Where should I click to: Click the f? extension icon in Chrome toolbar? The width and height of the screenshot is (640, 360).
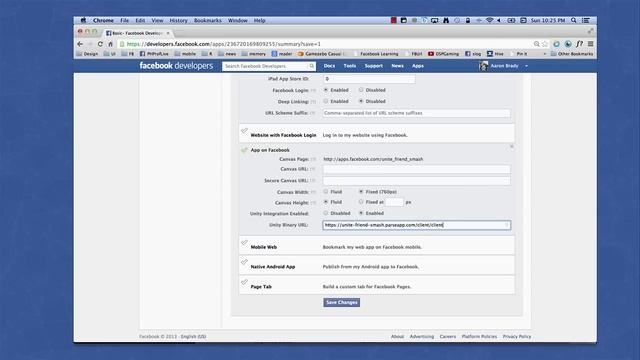tap(579, 44)
